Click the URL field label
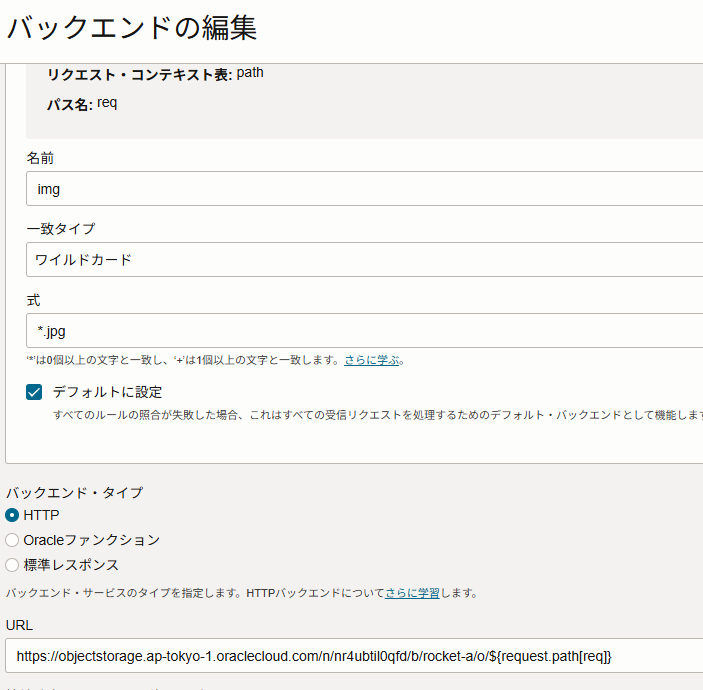703x690 pixels. 19,624
